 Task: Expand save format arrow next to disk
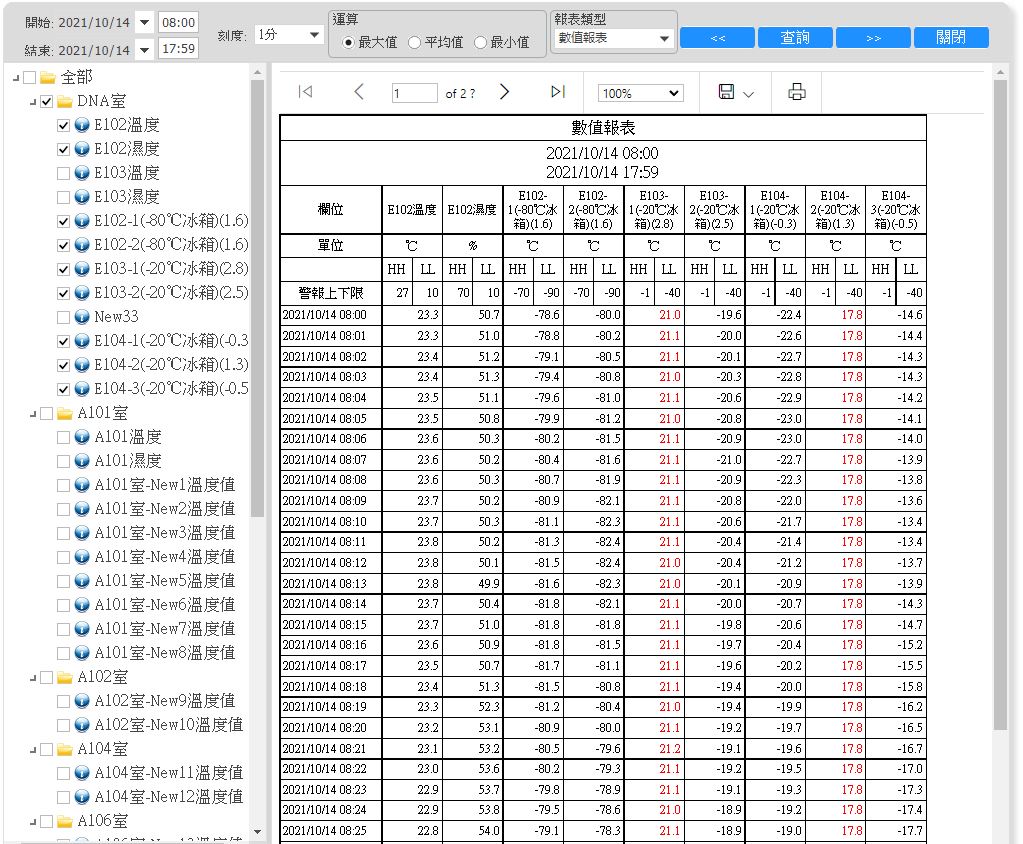[748, 94]
